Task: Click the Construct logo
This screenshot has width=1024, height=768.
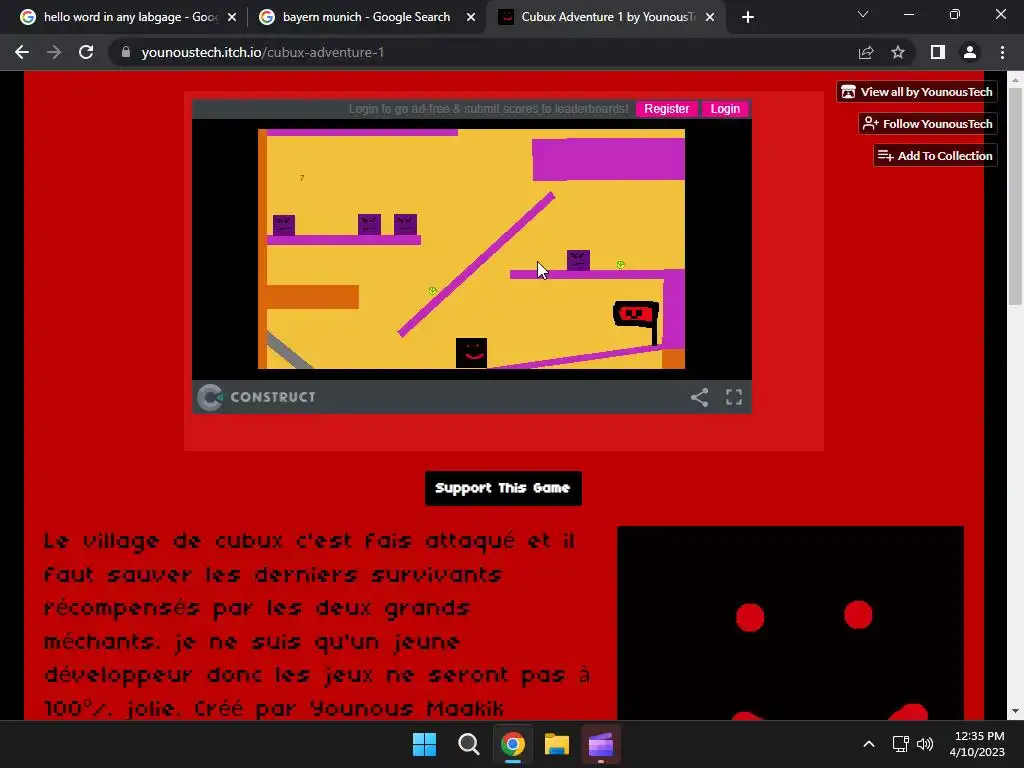Action: click(x=257, y=397)
